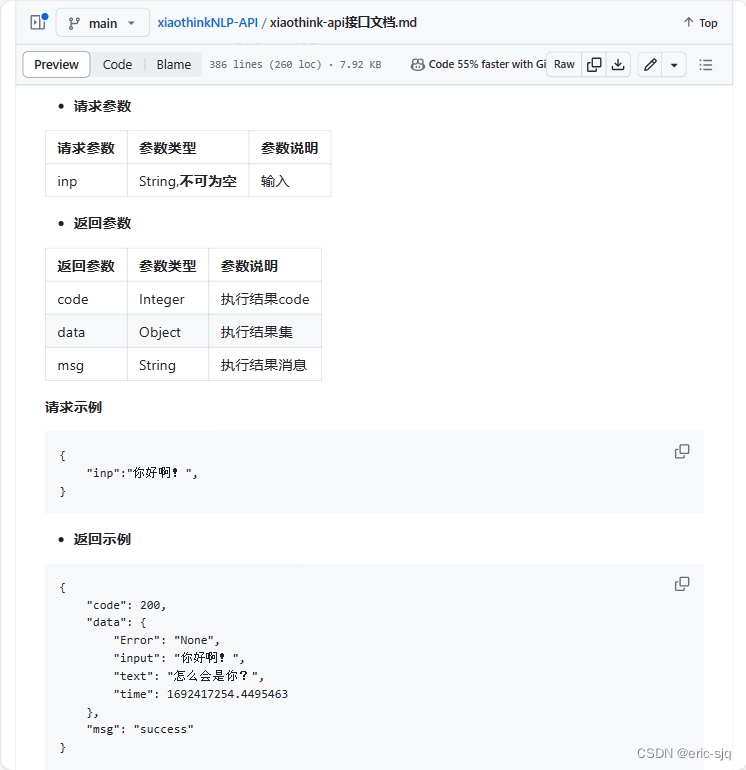
Task: Open the Raw file view
Action: tap(564, 64)
